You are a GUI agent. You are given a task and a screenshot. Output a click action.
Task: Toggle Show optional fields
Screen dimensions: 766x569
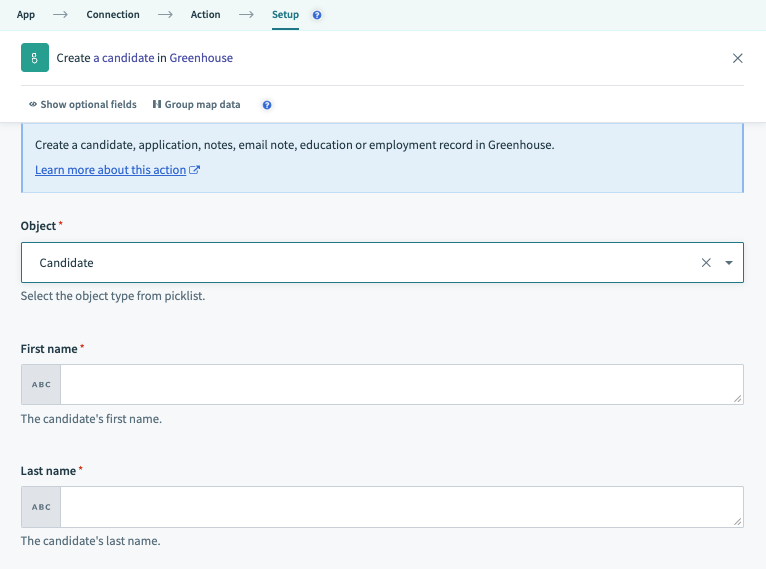[82, 105]
